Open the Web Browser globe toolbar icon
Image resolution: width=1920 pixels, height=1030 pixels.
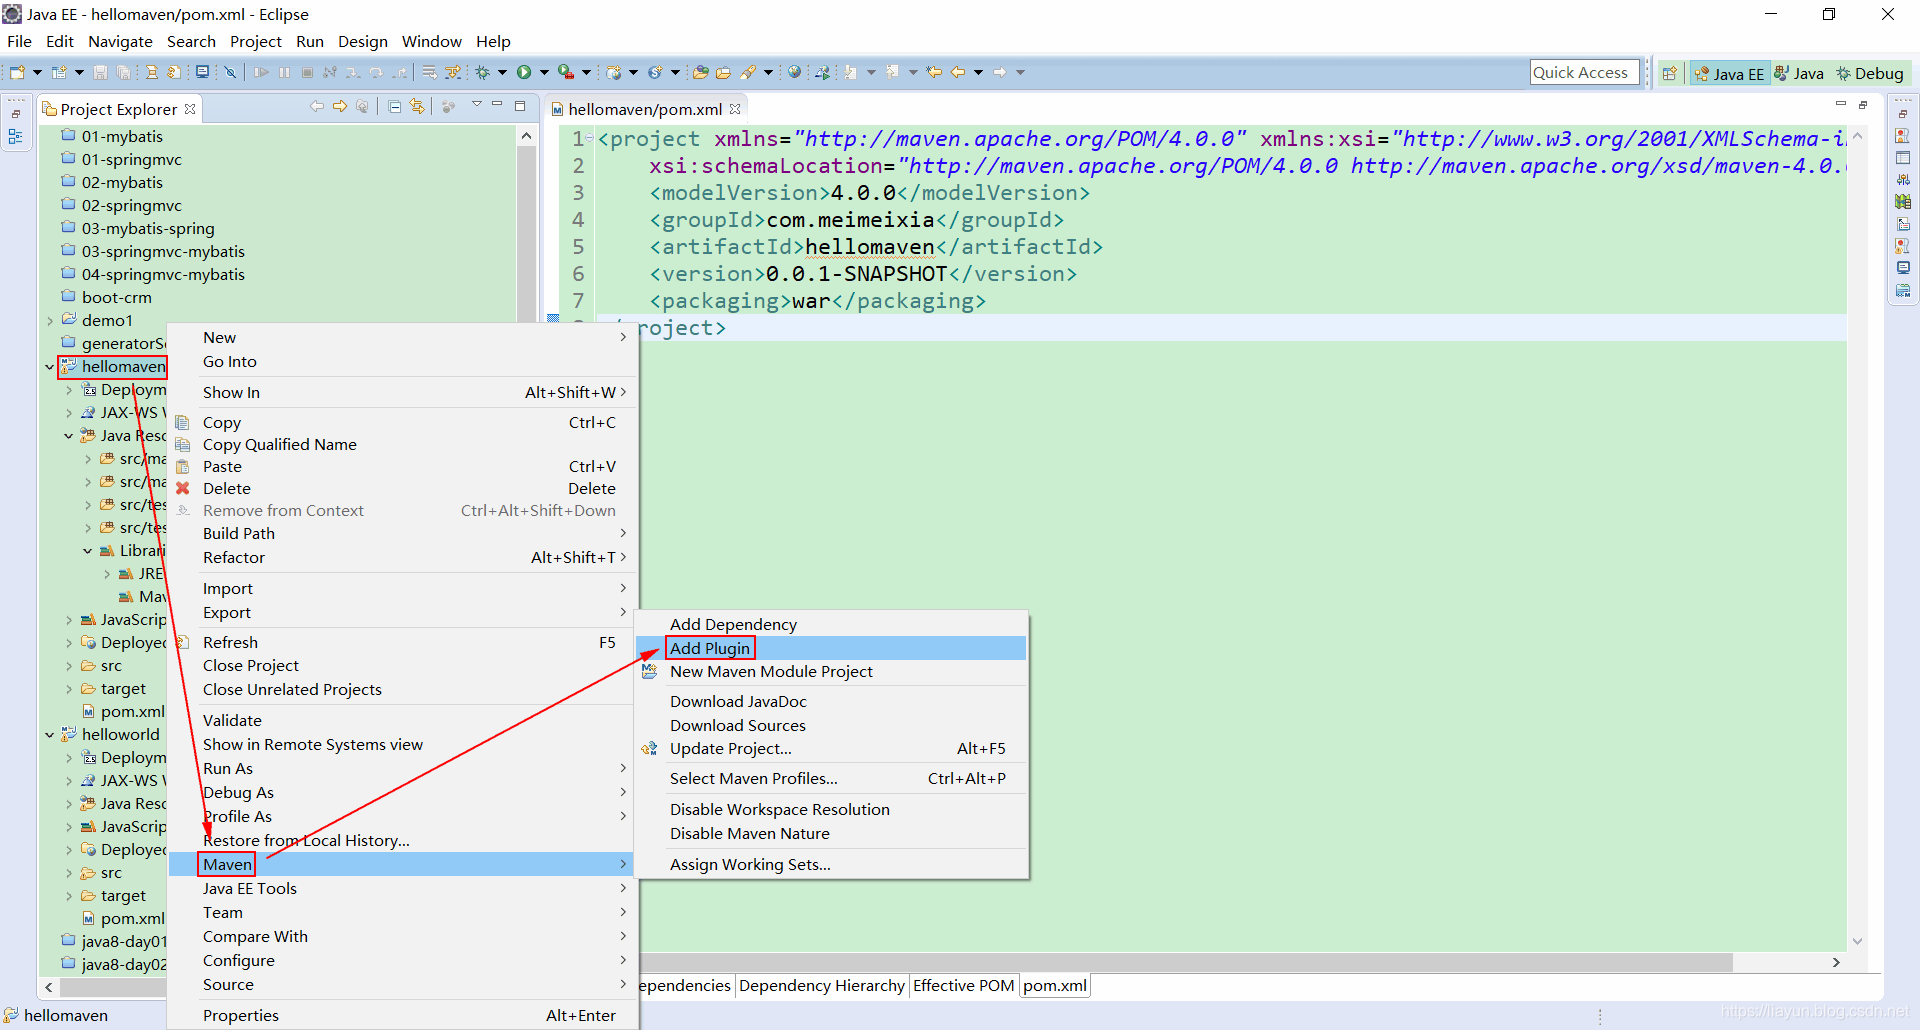[795, 72]
